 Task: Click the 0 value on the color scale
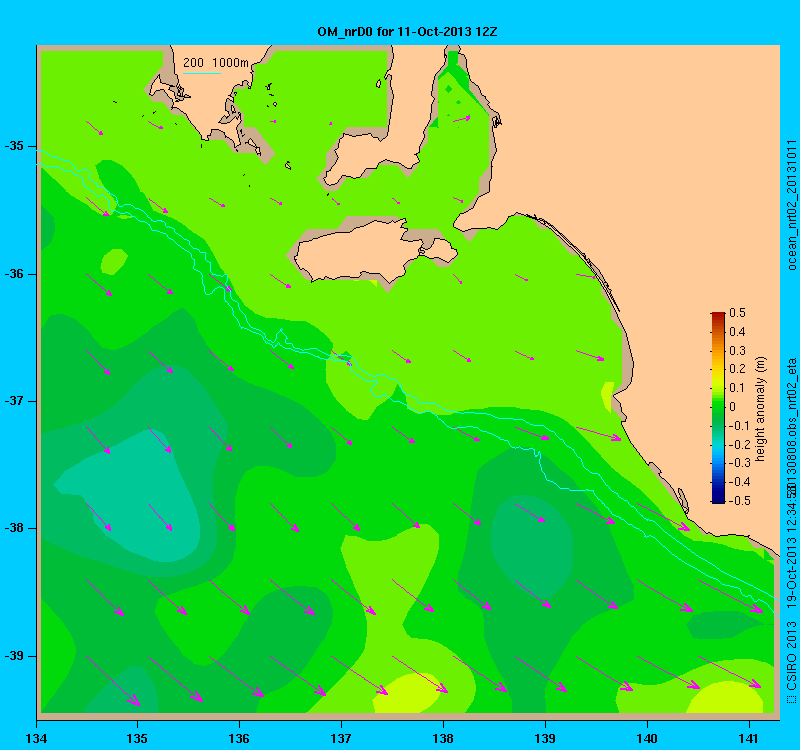point(733,407)
